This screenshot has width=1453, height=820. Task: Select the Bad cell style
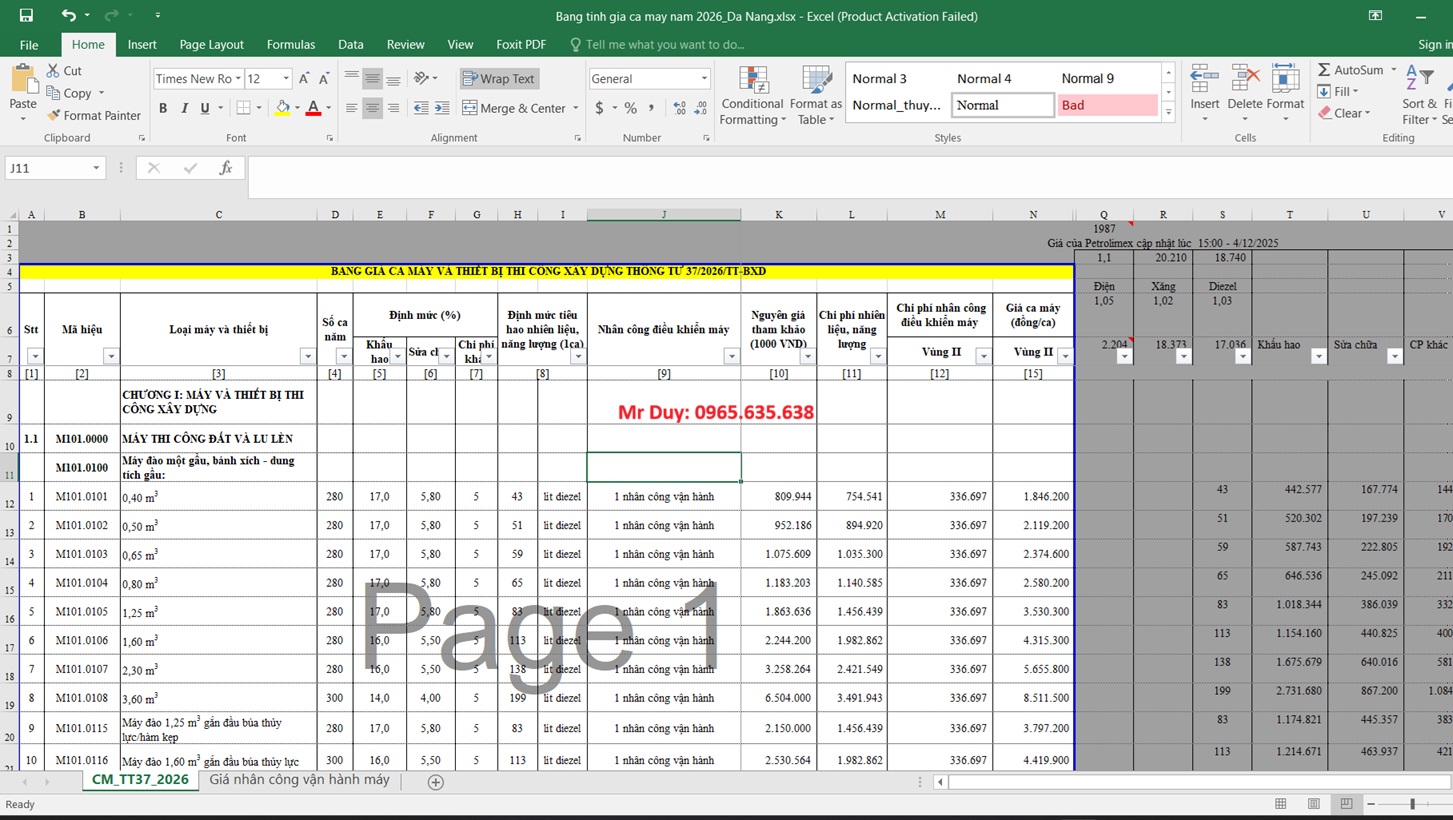pos(1108,105)
